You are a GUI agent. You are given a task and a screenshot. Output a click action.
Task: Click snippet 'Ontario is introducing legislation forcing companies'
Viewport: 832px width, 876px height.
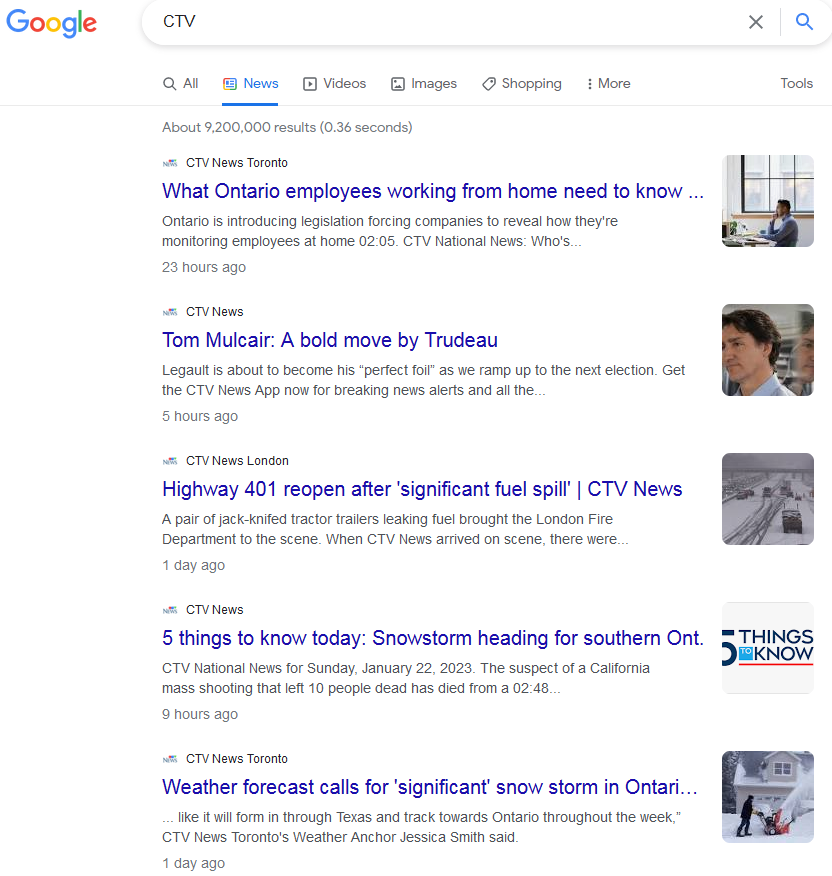390,232
